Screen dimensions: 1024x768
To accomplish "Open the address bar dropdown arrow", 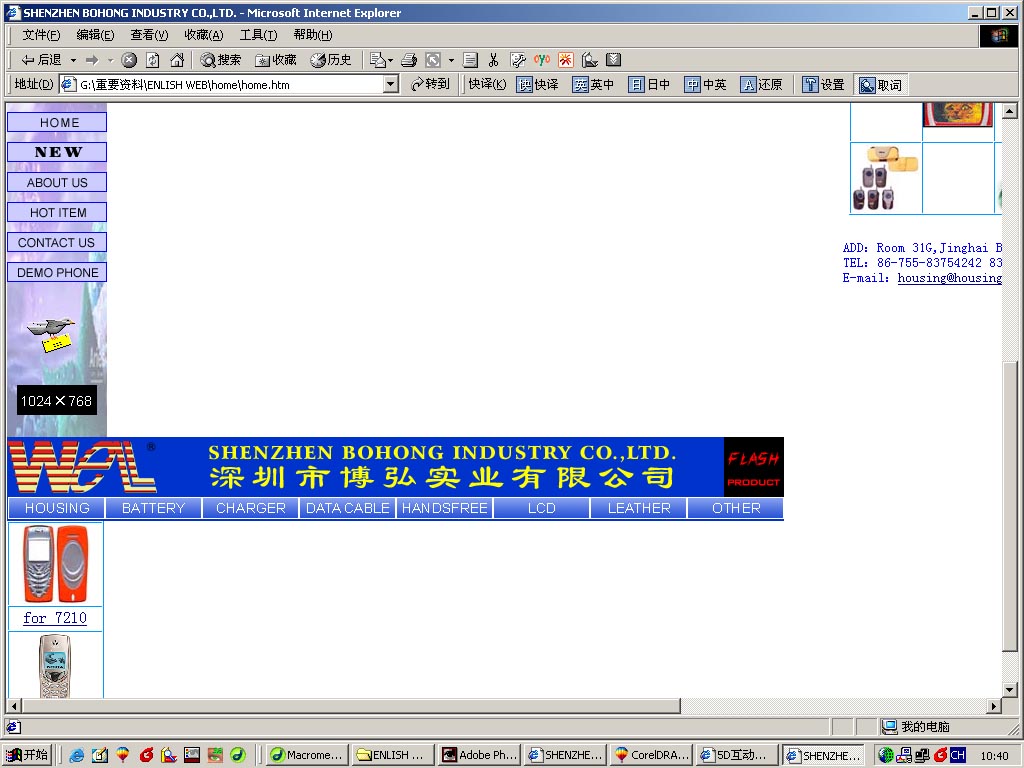I will point(391,85).
